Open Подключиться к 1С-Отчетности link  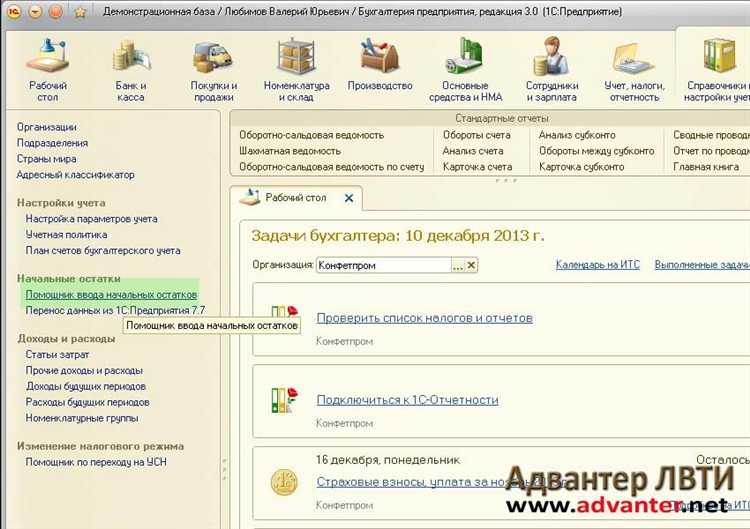407,400
